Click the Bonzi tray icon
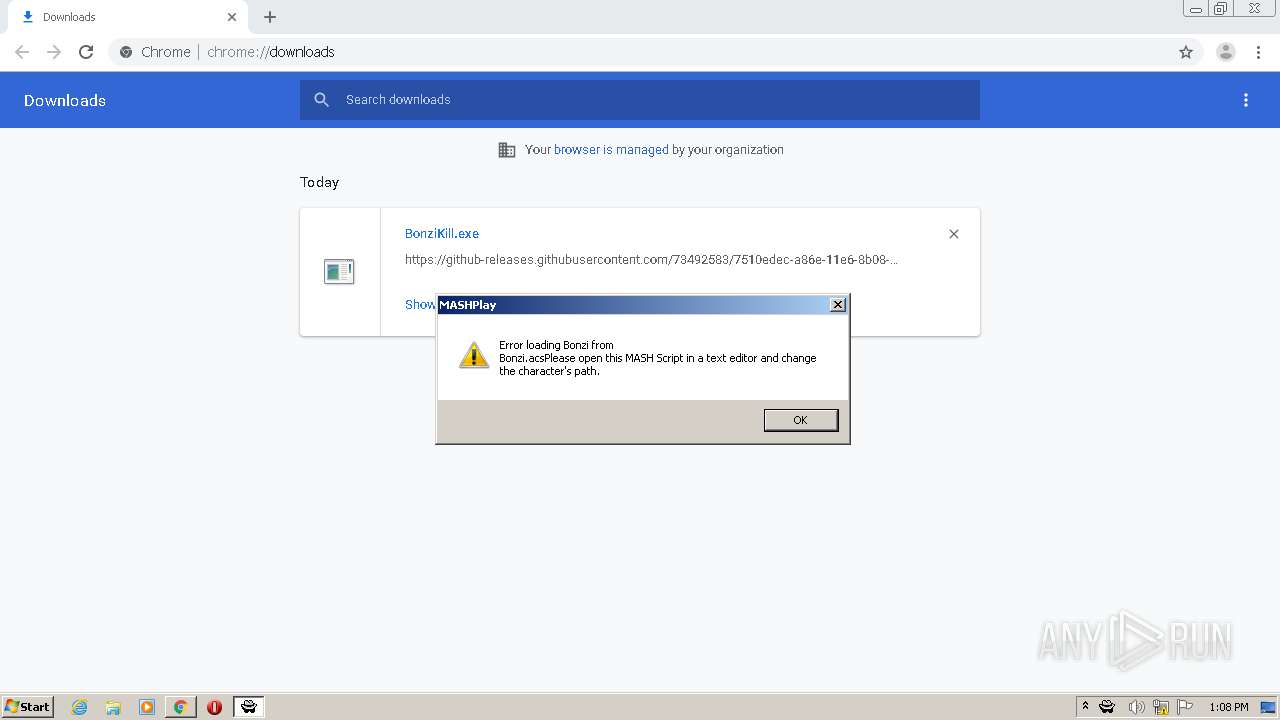 pos(1107,707)
